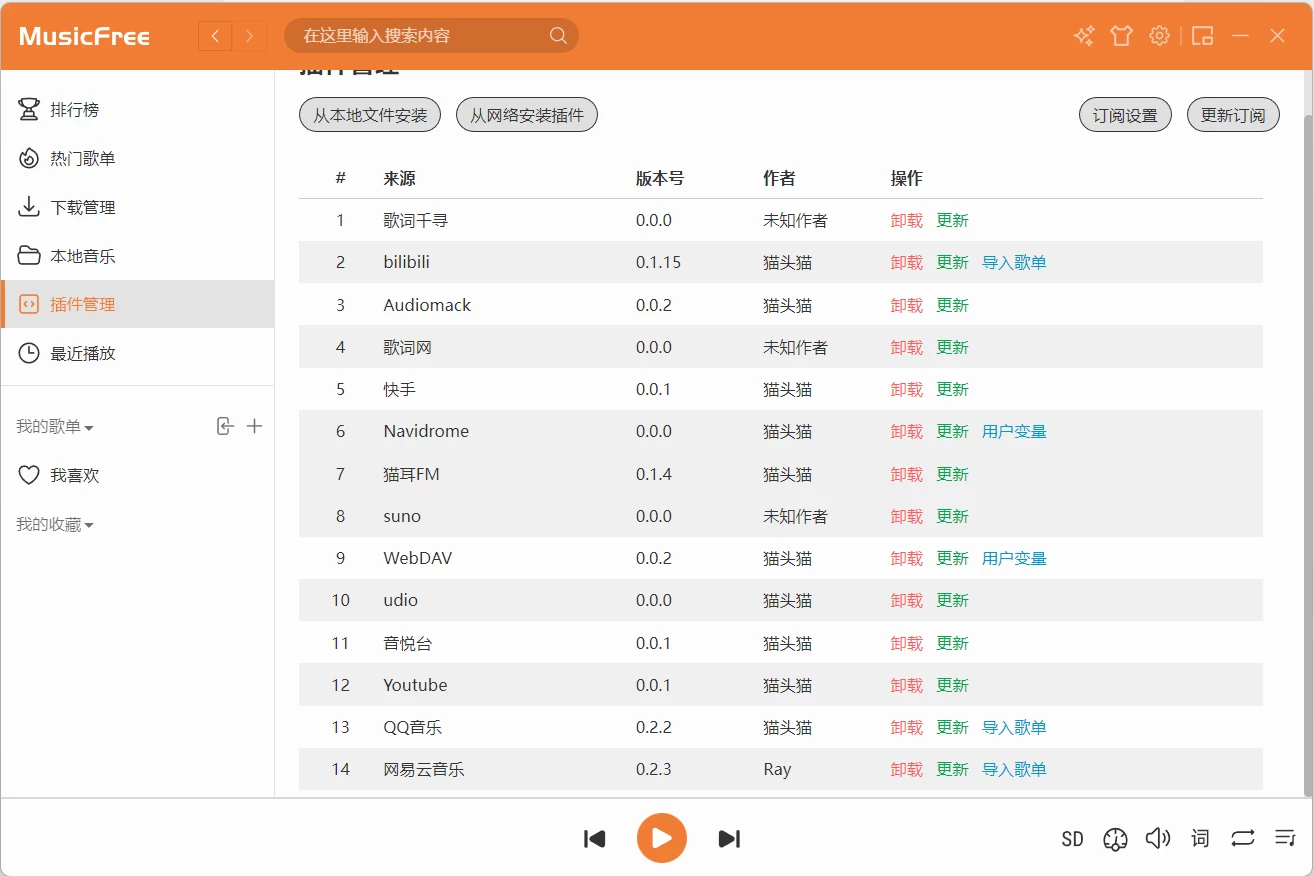Open 用户变量 for Navidrome
This screenshot has width=1314, height=876.
point(1014,431)
